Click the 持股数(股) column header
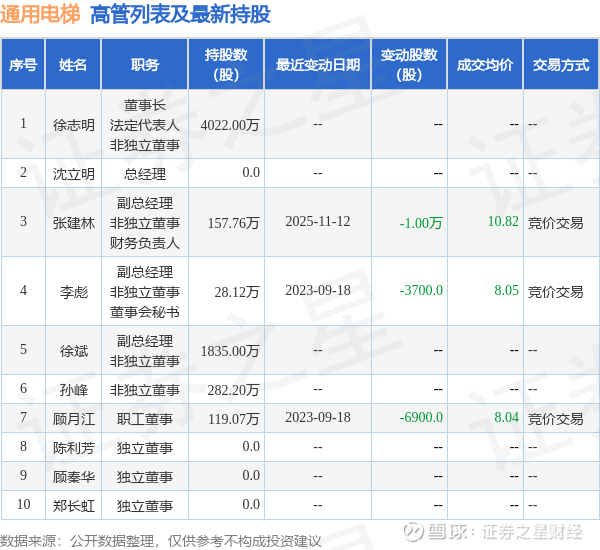 pyautogui.click(x=226, y=64)
